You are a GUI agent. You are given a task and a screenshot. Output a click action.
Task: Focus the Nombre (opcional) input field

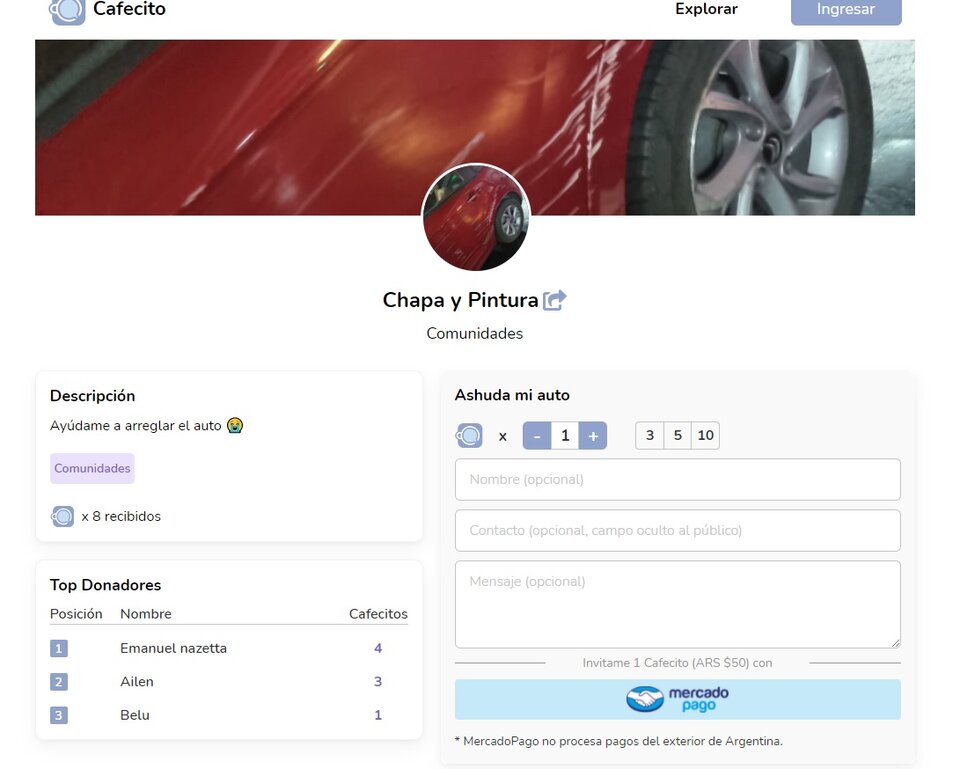click(x=678, y=479)
